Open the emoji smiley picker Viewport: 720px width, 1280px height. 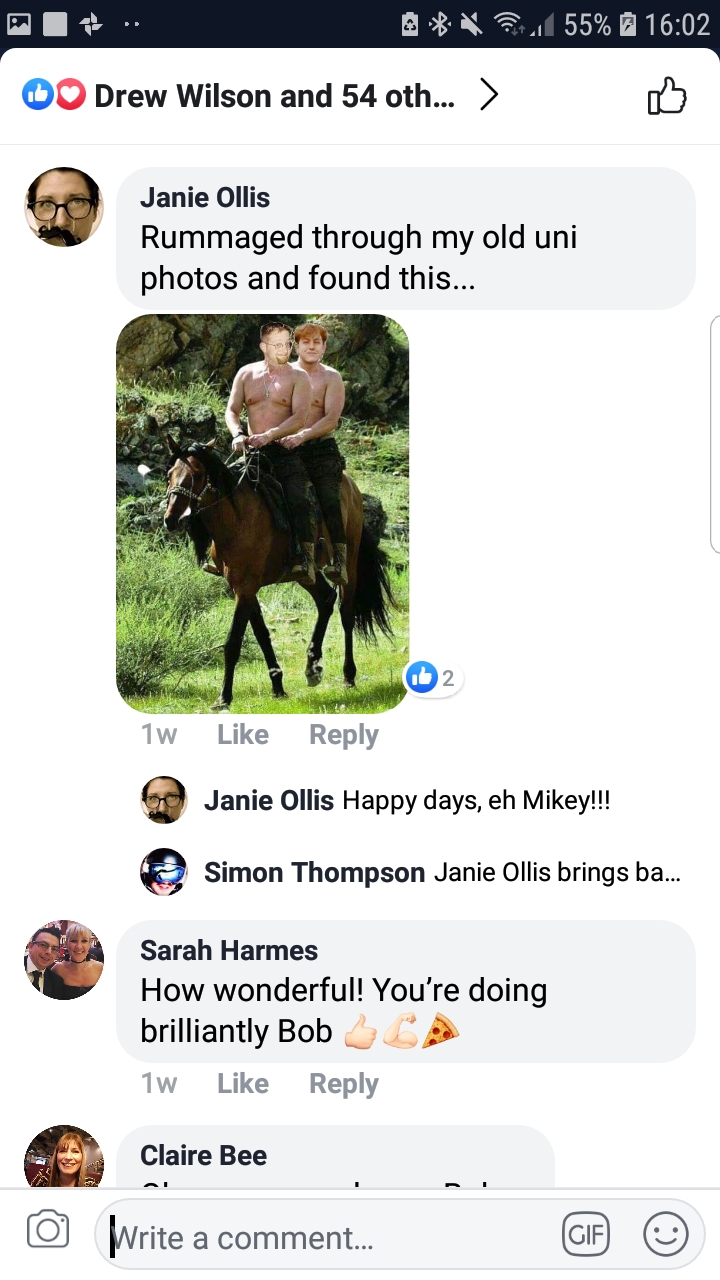tap(665, 1236)
